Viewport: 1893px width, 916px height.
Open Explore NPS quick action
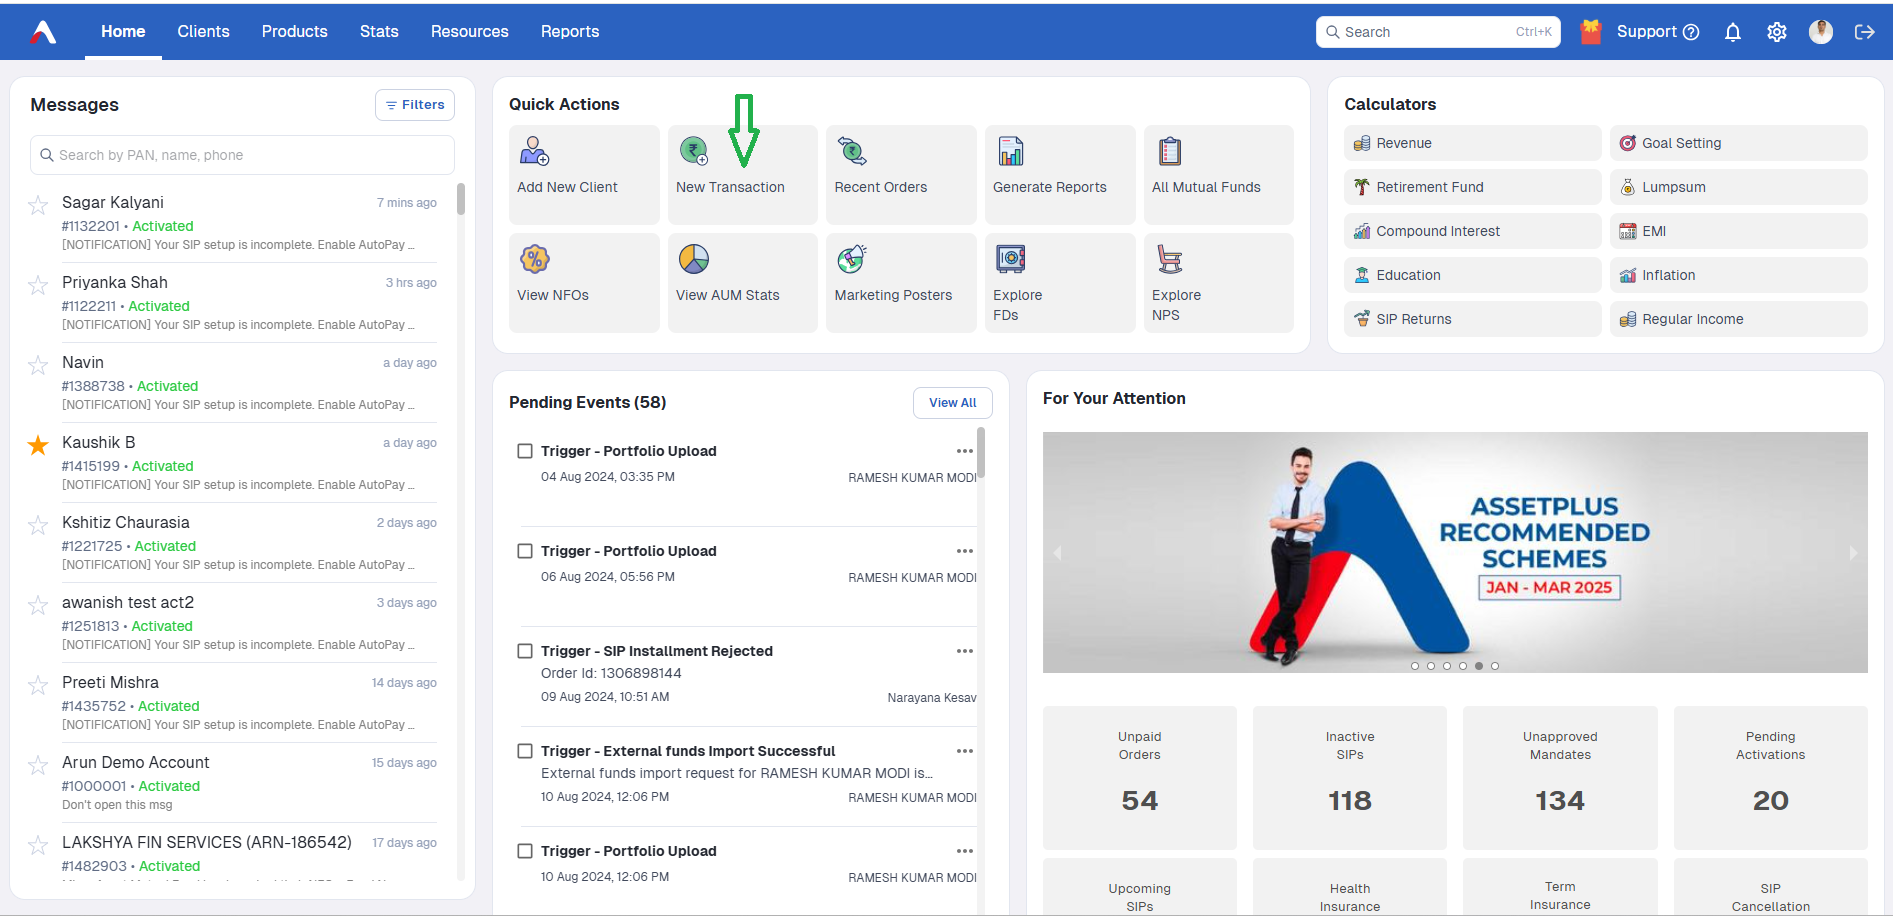pyautogui.click(x=1218, y=283)
